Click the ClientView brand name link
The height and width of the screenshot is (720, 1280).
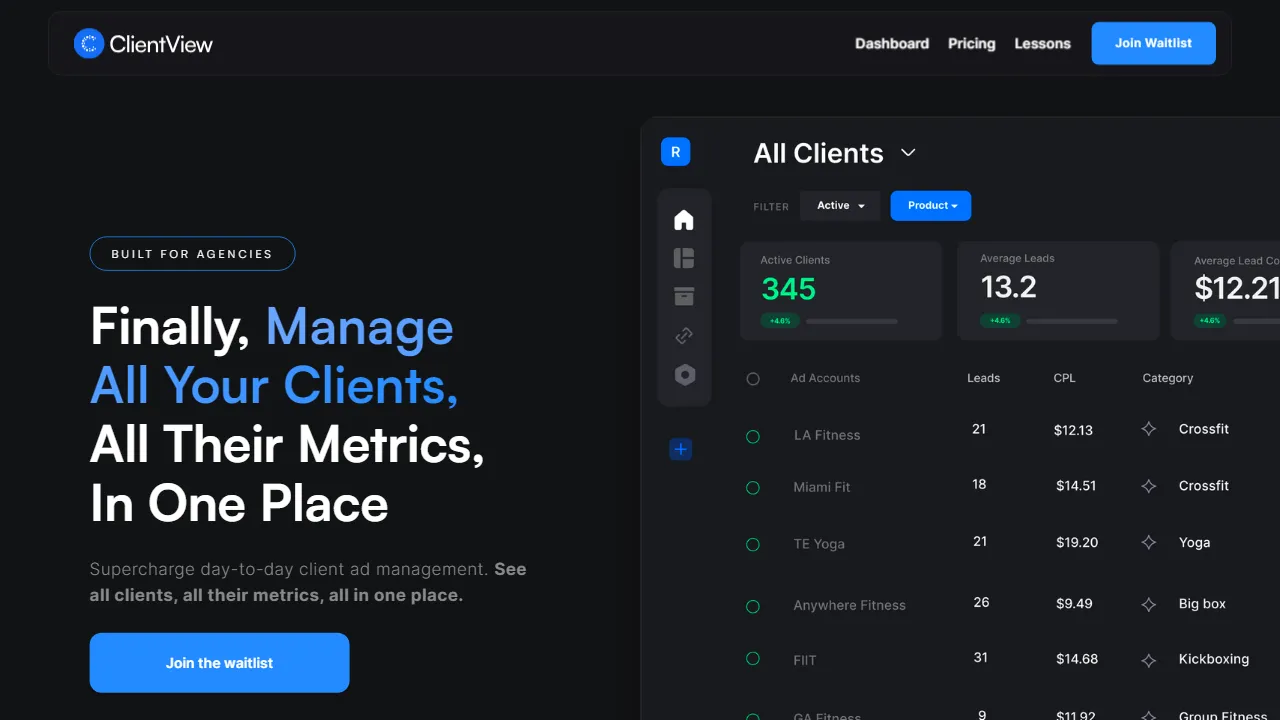coord(161,44)
